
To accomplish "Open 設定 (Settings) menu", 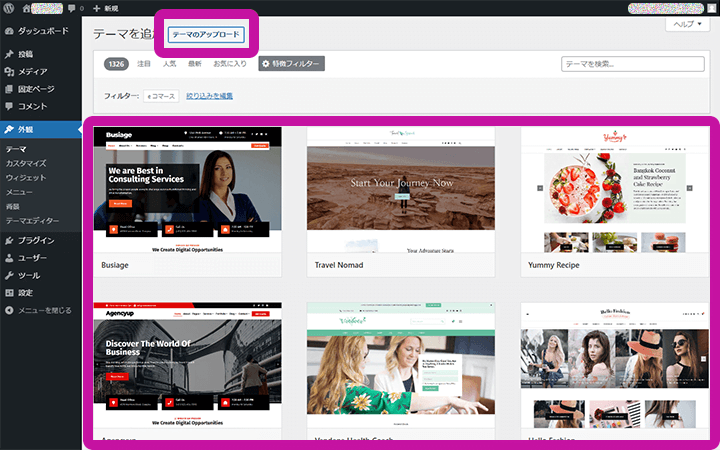I will (26, 293).
